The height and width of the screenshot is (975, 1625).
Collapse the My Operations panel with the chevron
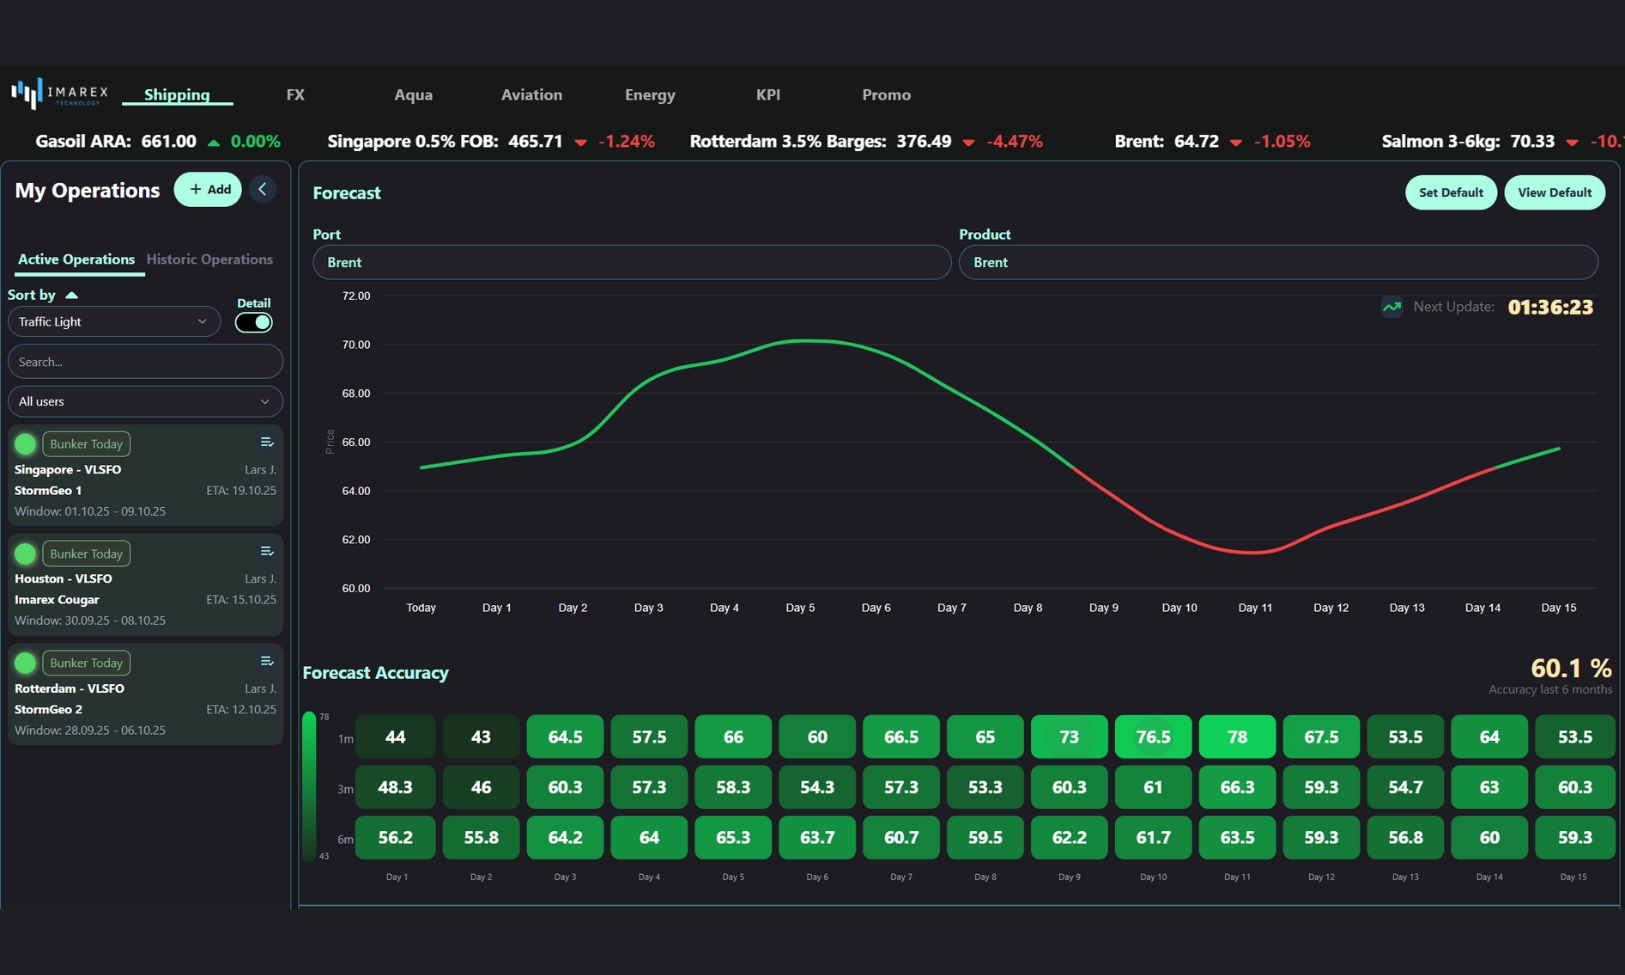[x=263, y=189]
